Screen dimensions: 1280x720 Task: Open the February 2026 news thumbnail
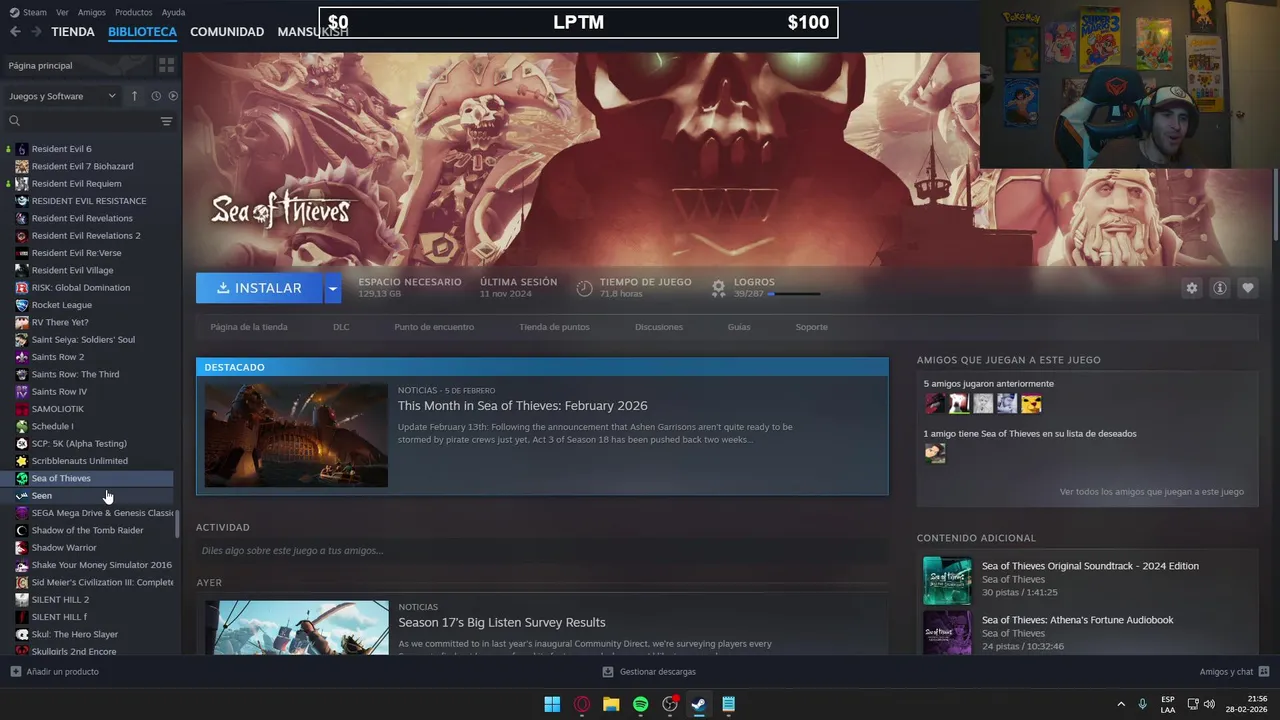click(296, 435)
